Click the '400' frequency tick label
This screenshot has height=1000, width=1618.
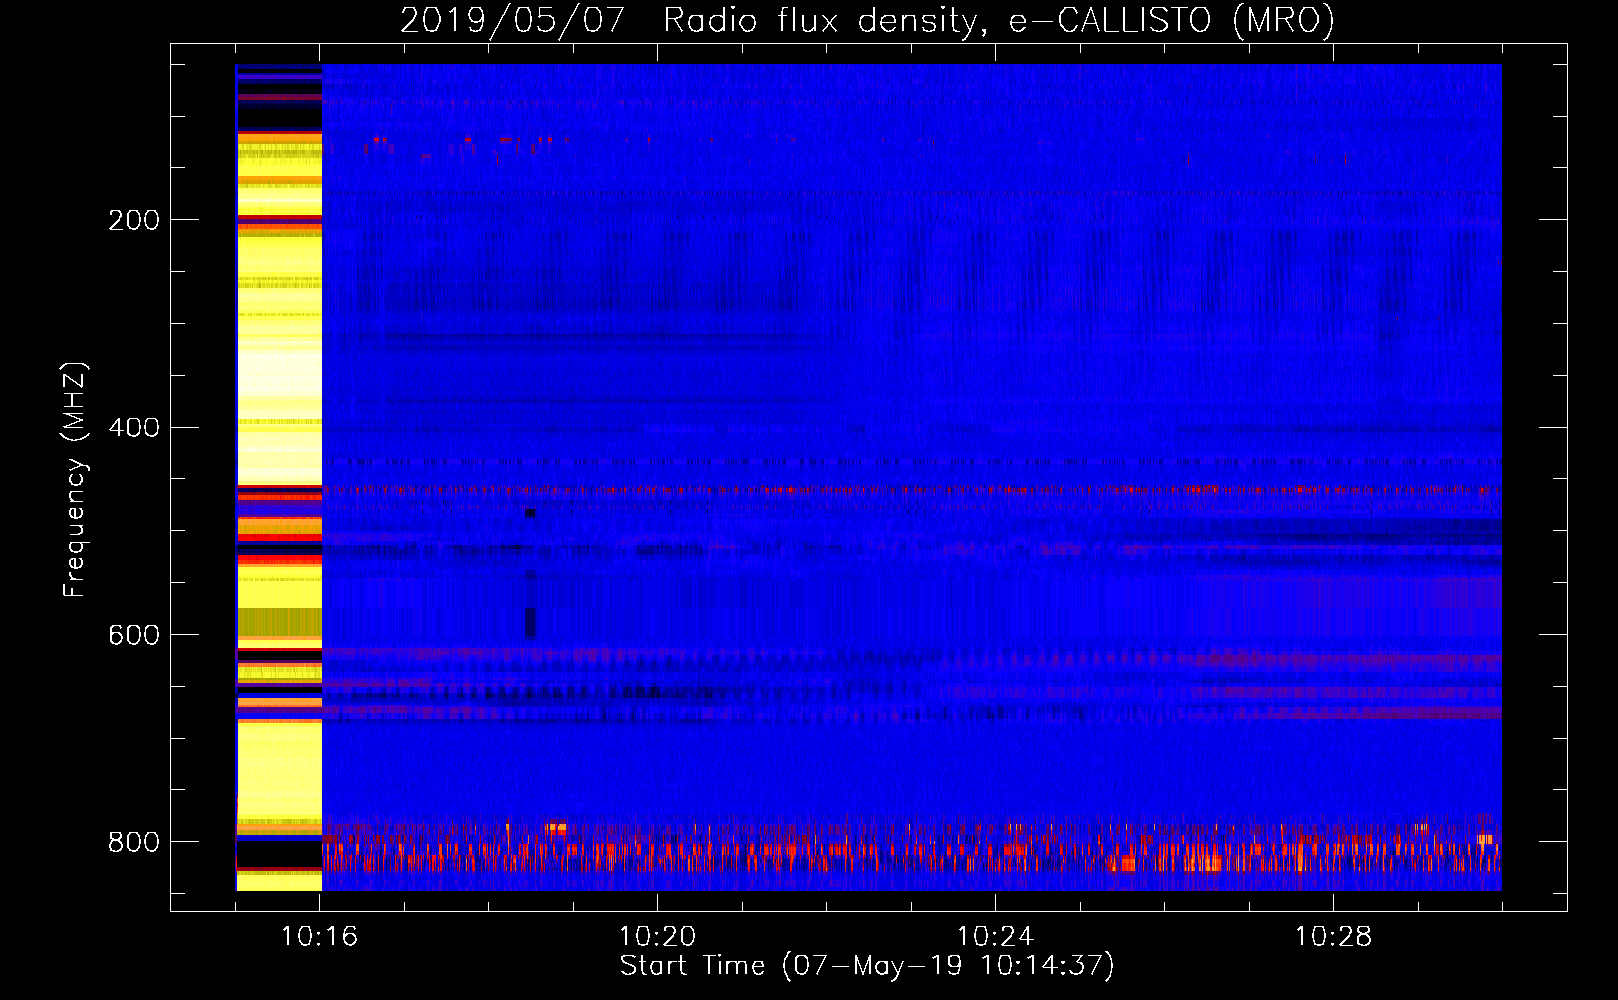click(133, 428)
